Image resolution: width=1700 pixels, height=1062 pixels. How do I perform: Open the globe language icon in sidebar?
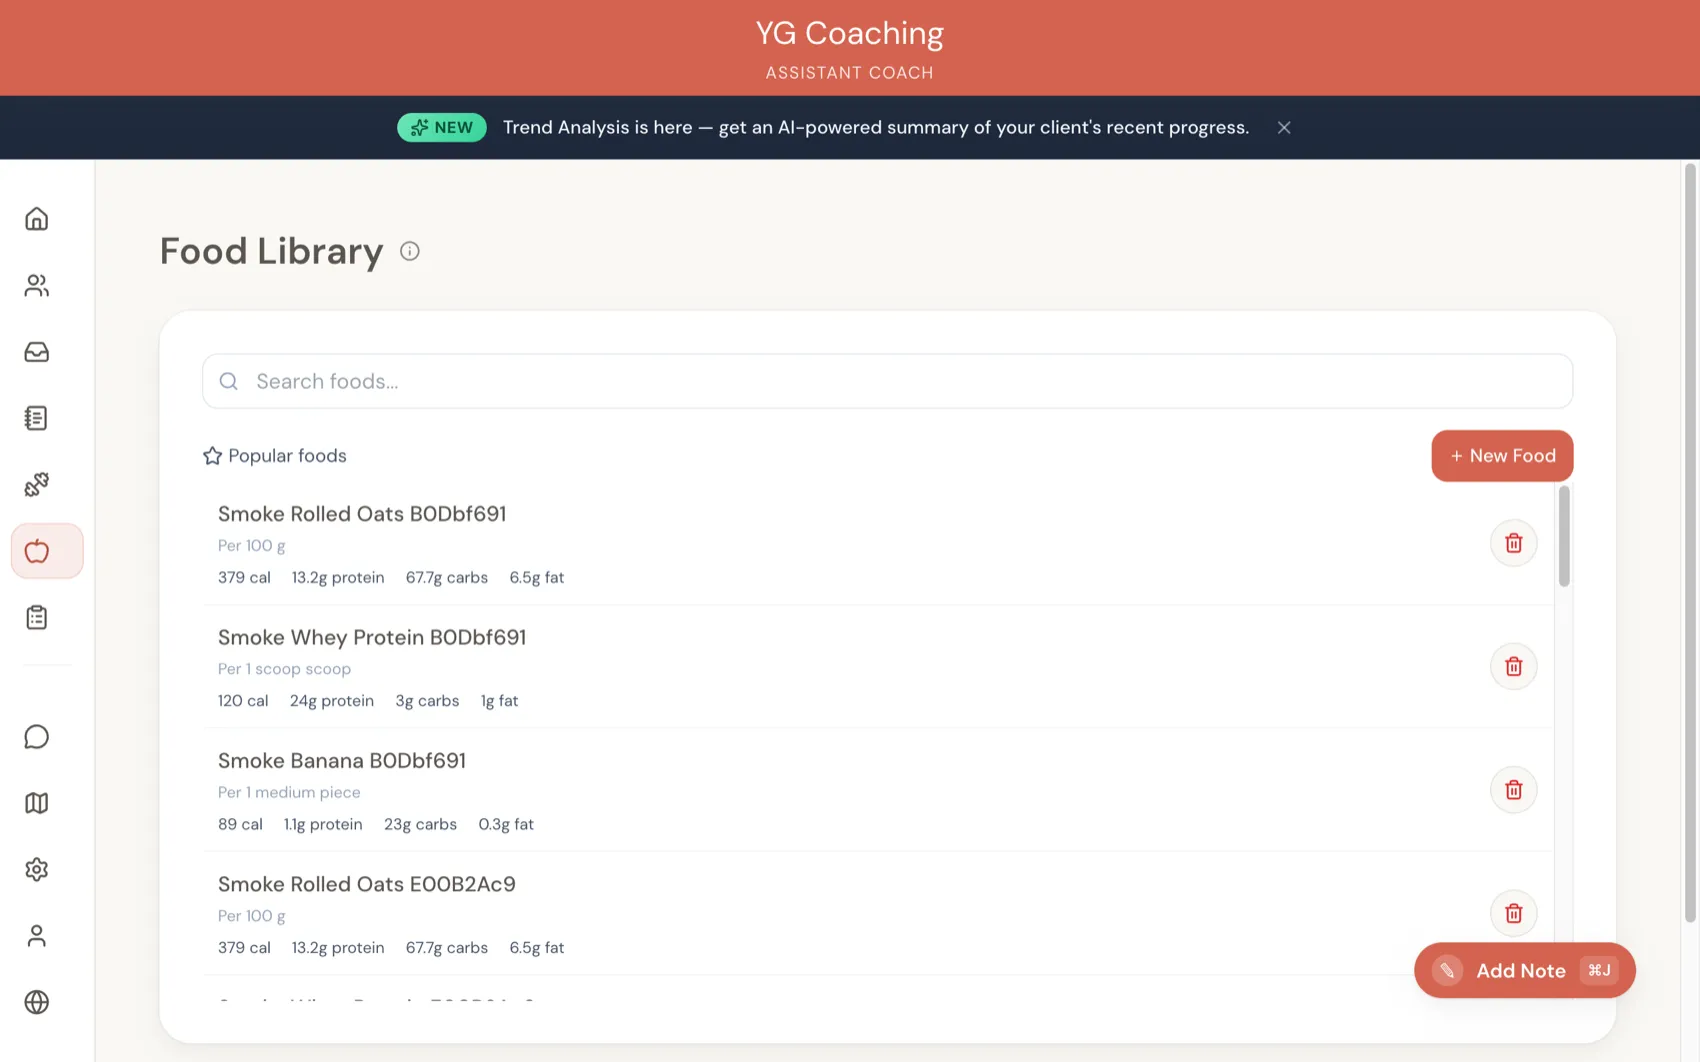[x=37, y=1002]
